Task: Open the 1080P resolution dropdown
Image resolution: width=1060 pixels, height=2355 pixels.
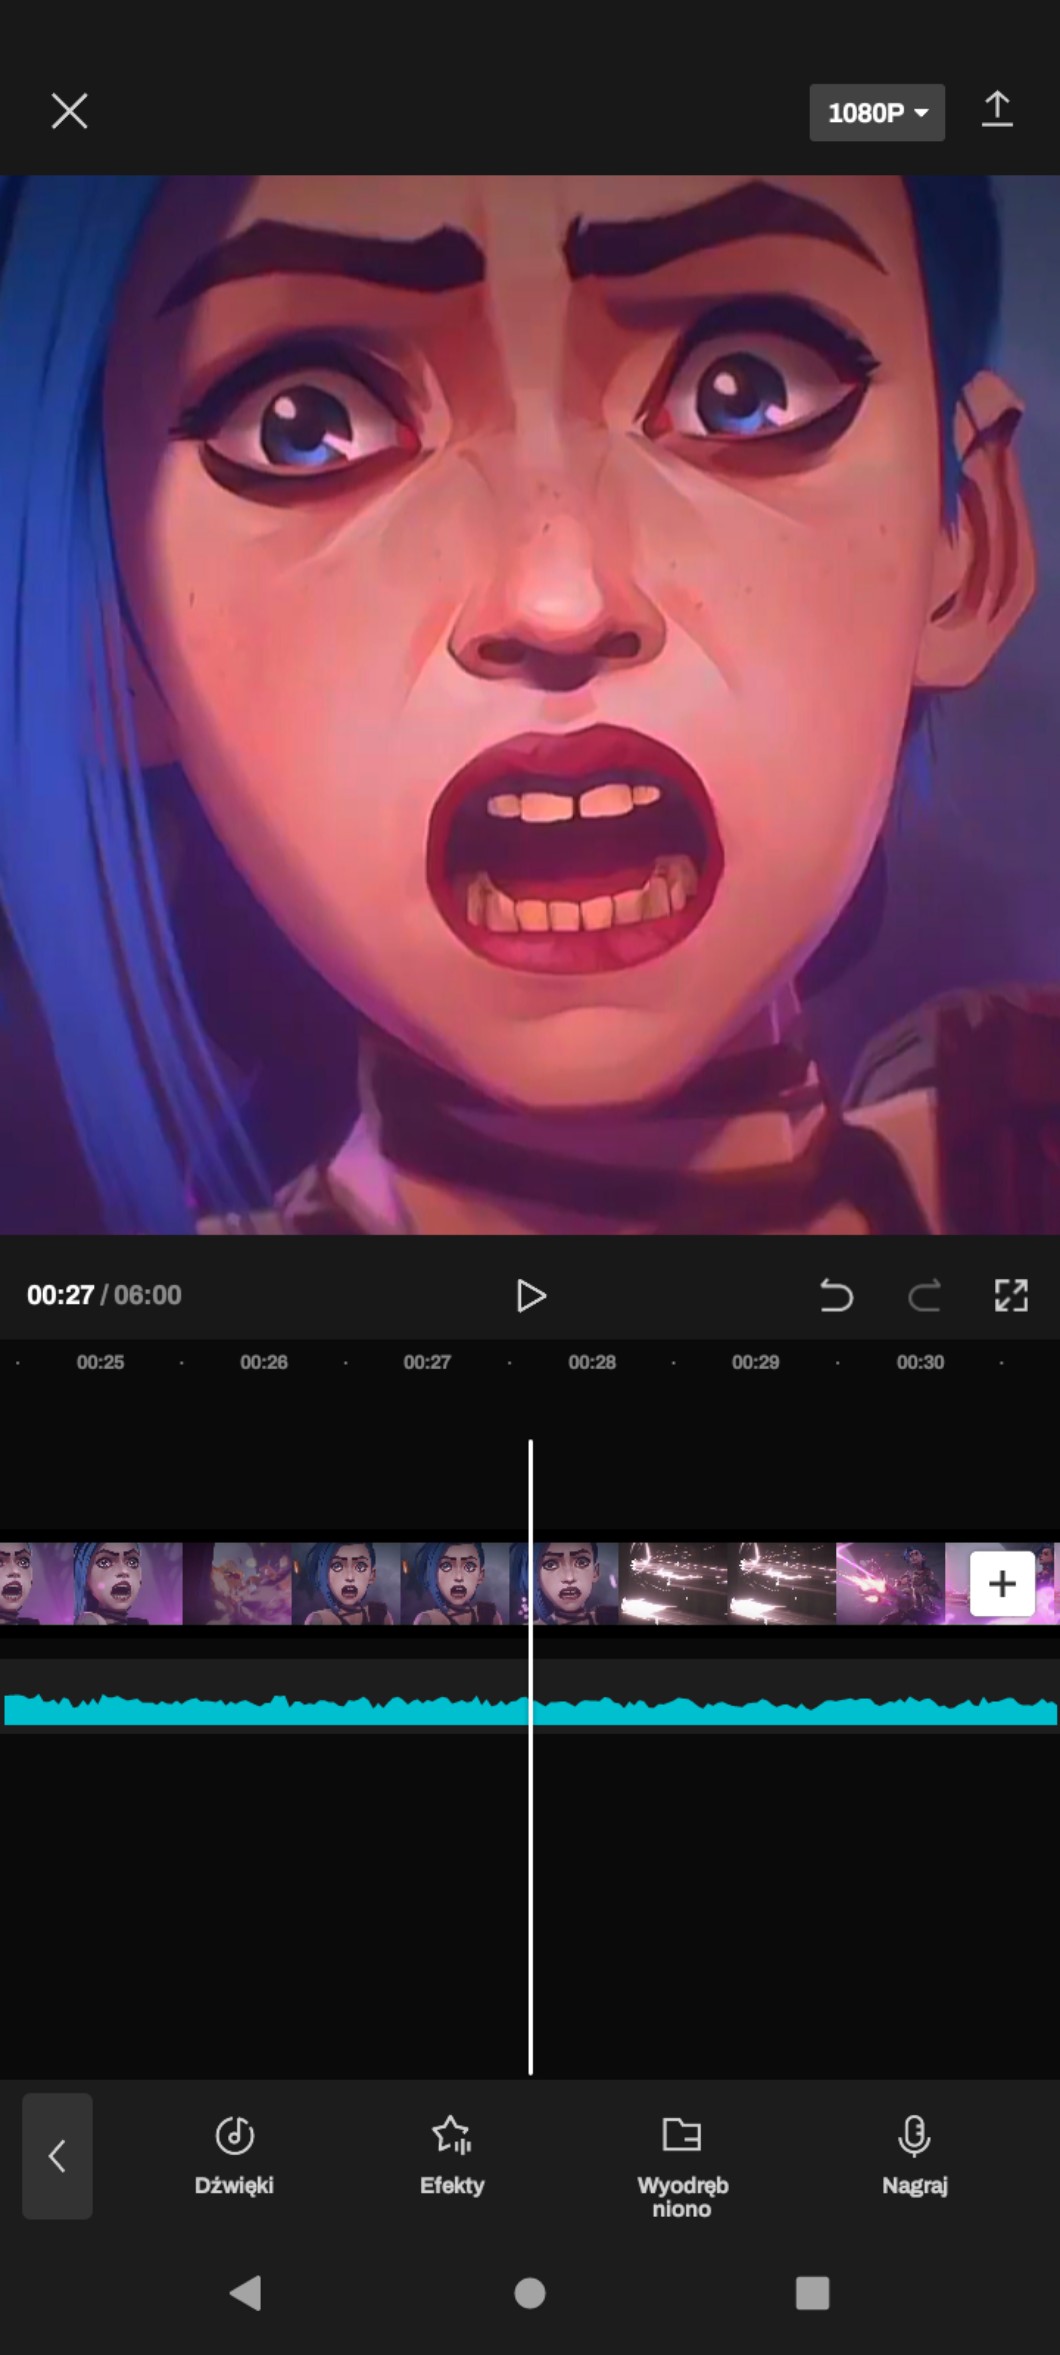Action: pyautogui.click(x=876, y=113)
